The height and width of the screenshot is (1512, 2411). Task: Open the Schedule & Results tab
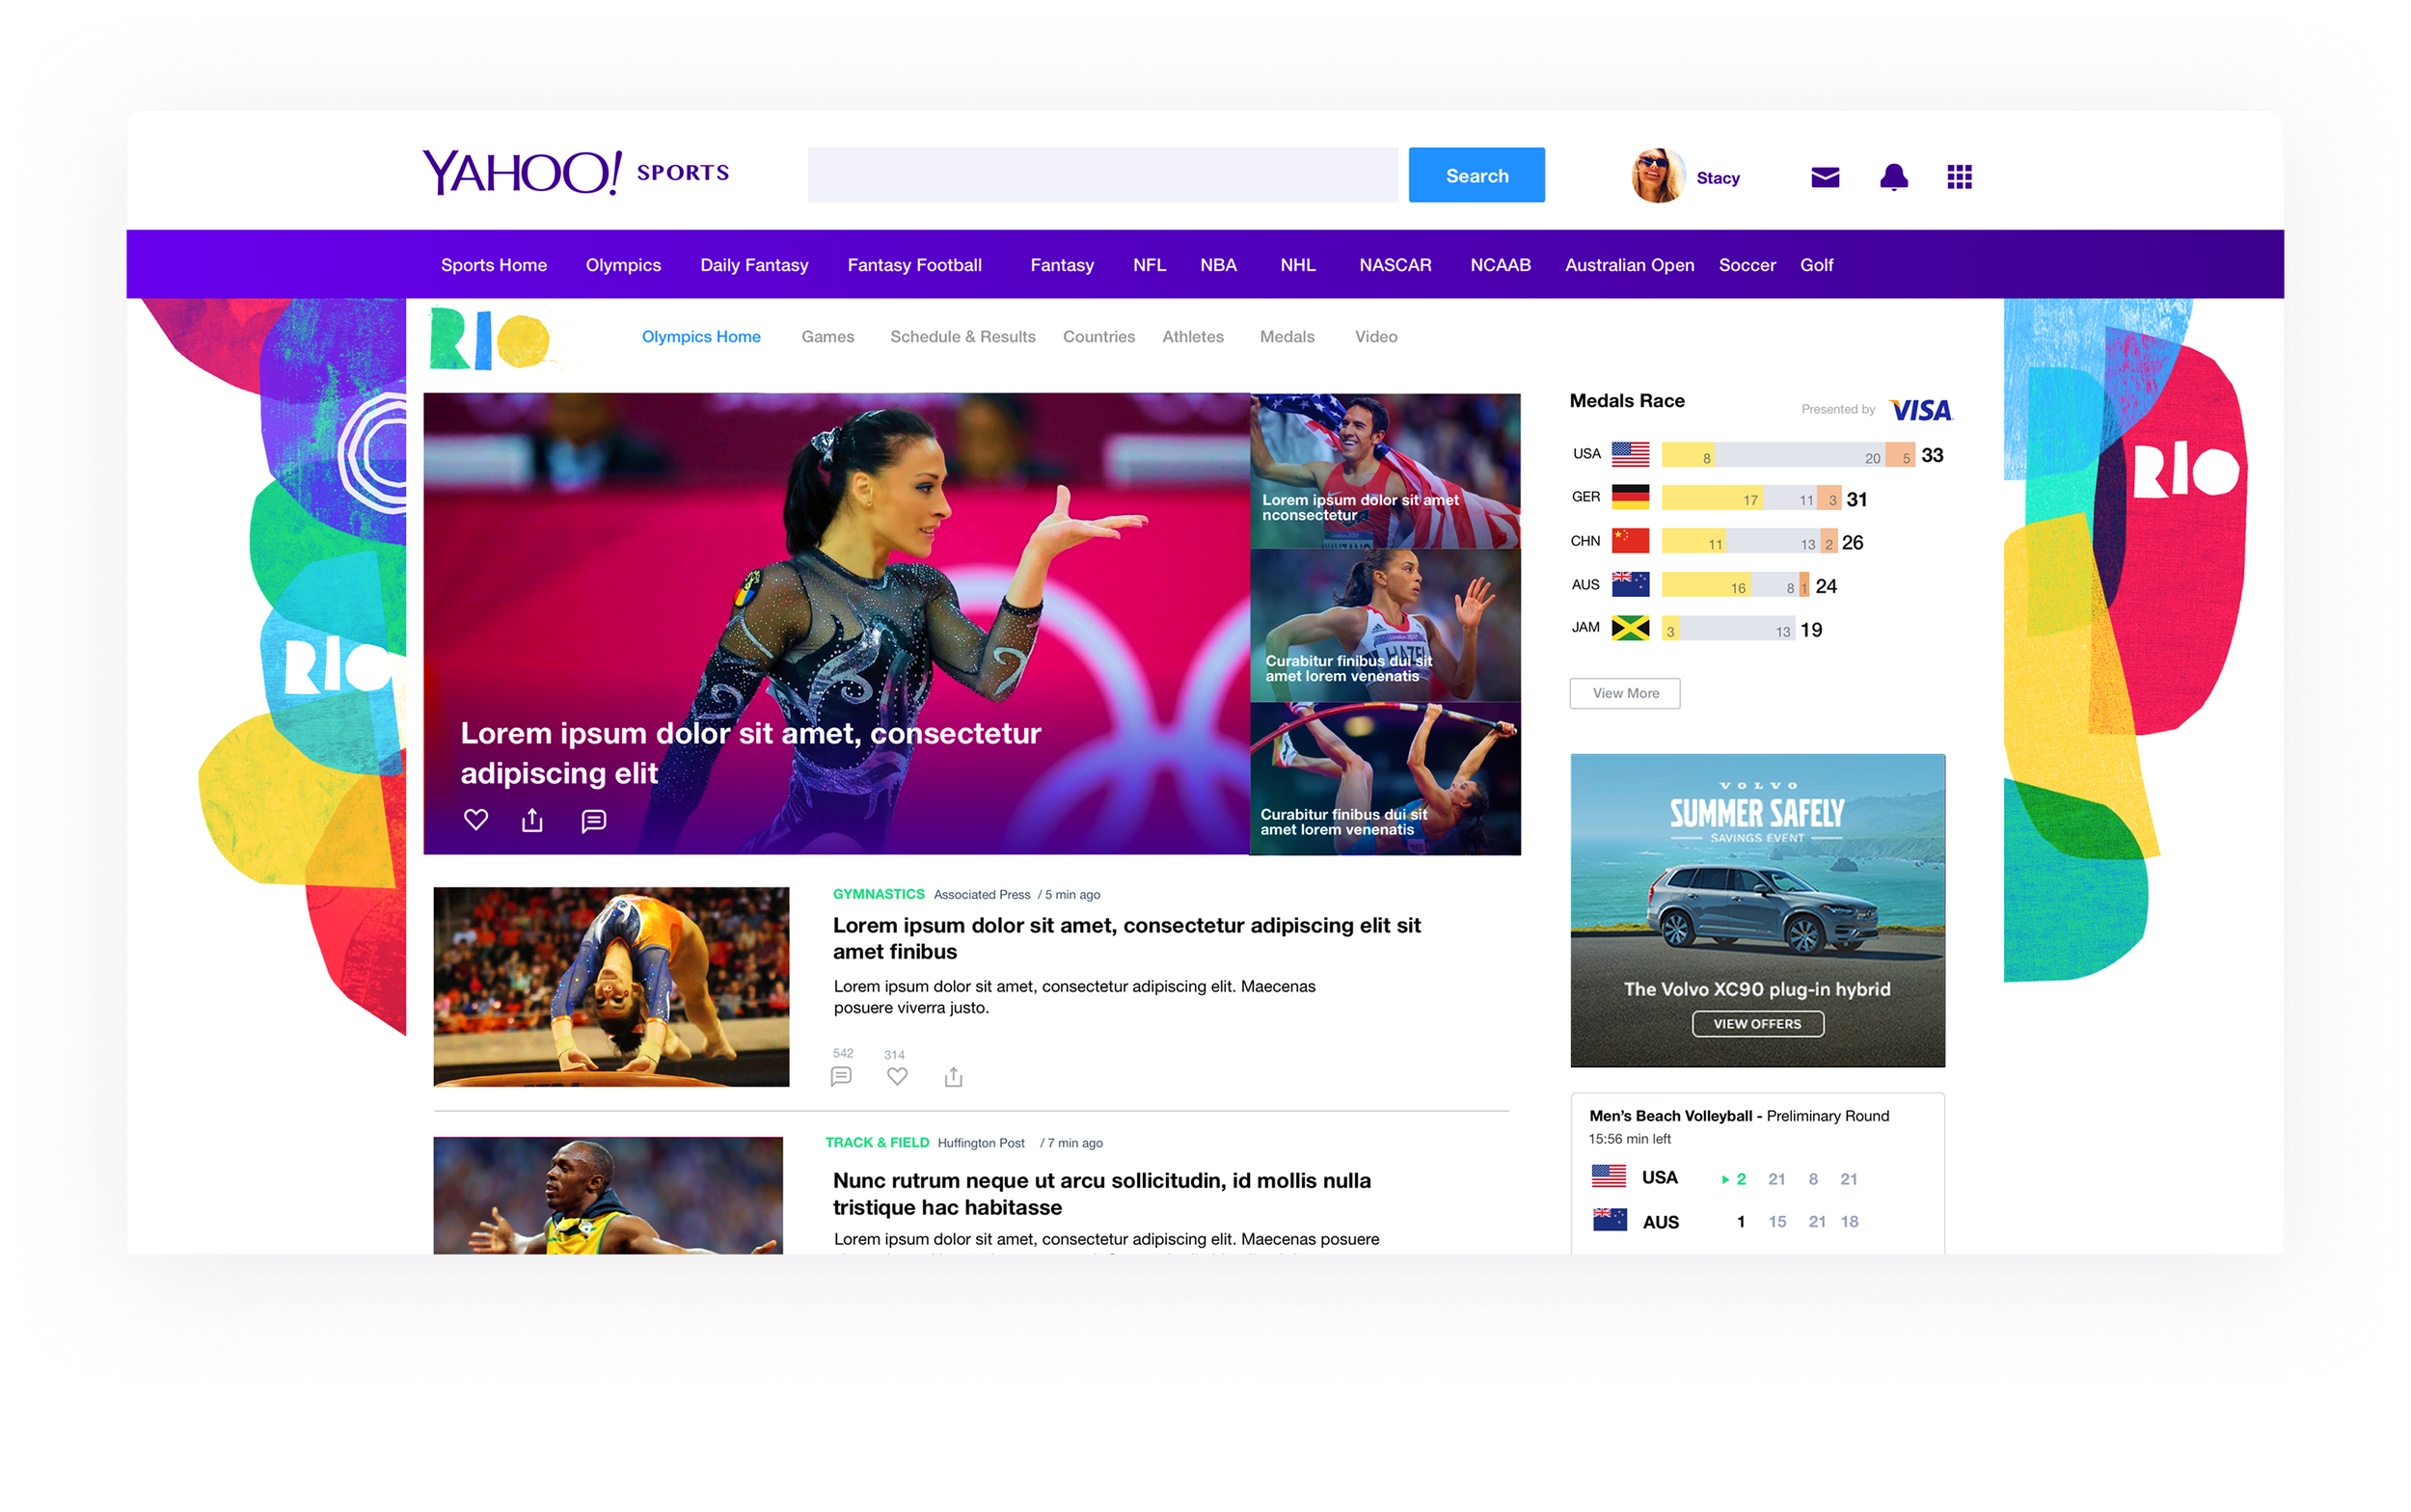point(962,337)
